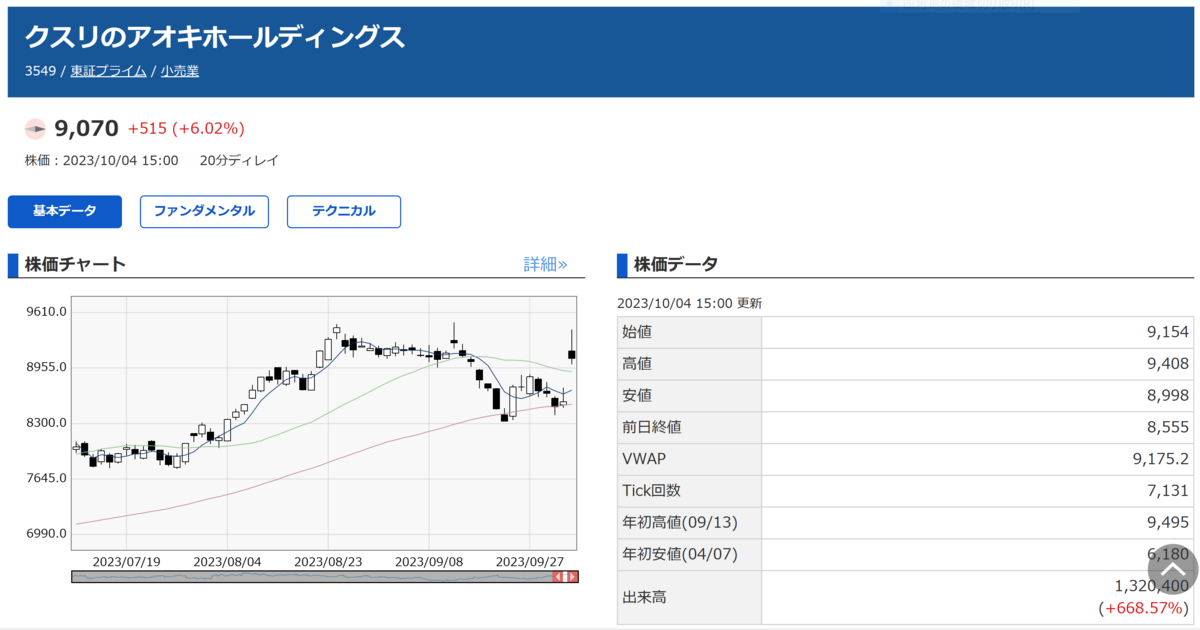
Task: Click the 前日終値 row label
Action: pos(652,427)
